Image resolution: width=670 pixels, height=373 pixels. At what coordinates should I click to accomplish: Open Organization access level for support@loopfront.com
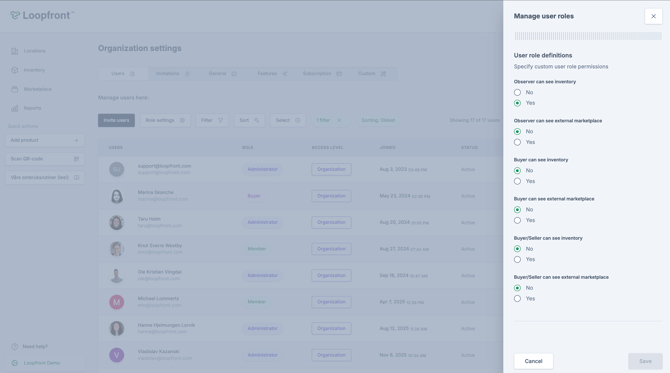[x=331, y=169]
